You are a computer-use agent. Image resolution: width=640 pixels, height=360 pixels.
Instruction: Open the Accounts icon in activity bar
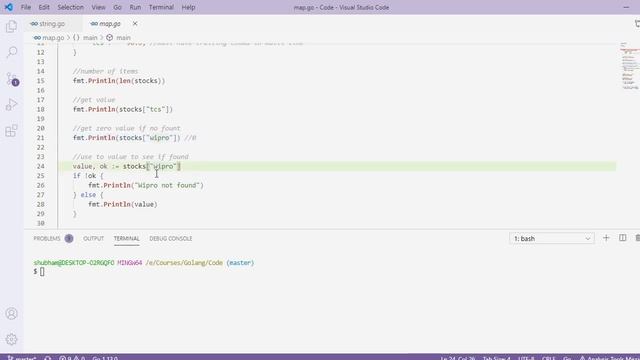11,313
